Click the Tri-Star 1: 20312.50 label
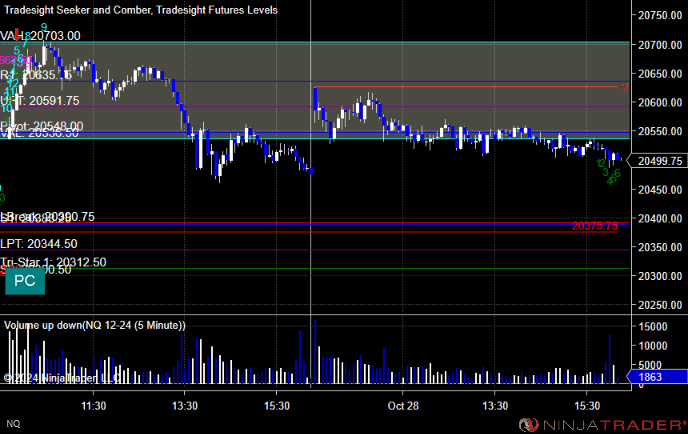This screenshot has height=434, width=688. click(x=53, y=262)
